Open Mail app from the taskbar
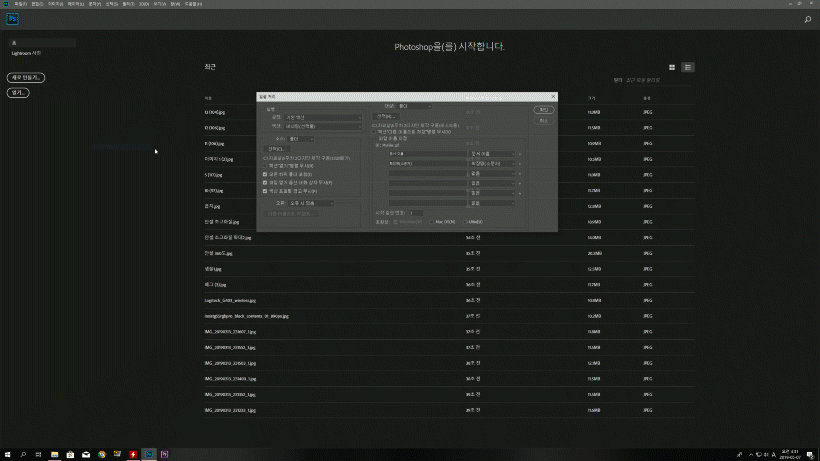This screenshot has height=461, width=820. 86,454
